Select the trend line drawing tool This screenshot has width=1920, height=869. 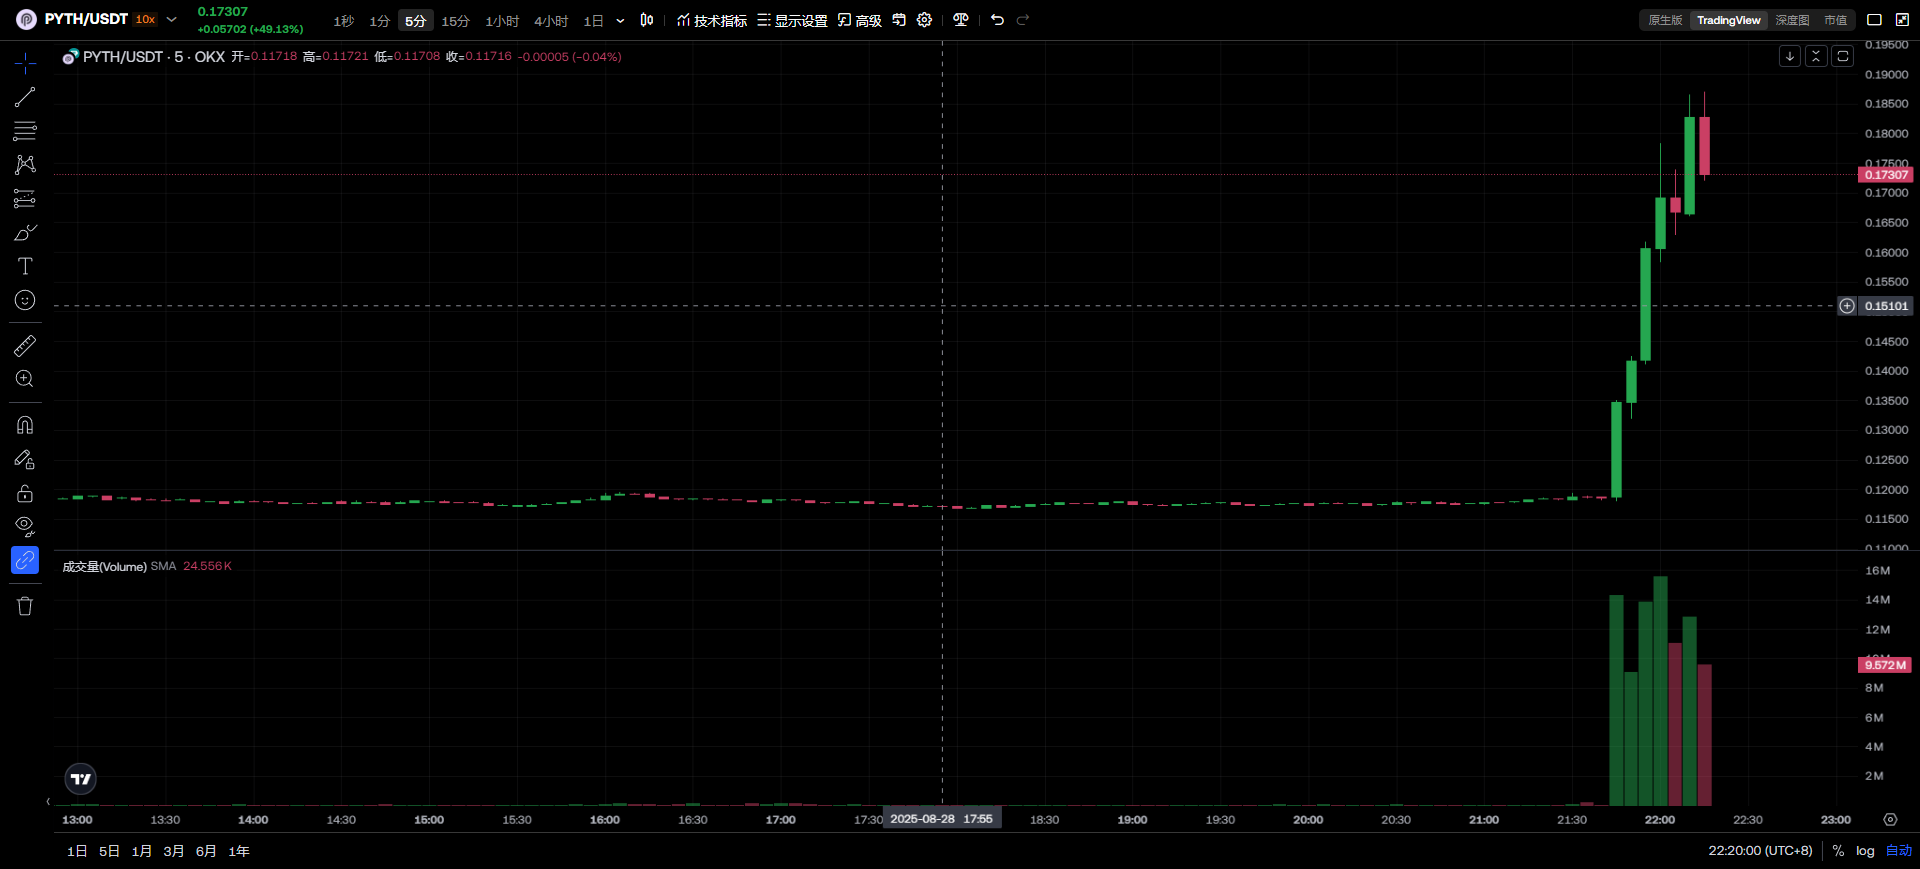click(25, 97)
